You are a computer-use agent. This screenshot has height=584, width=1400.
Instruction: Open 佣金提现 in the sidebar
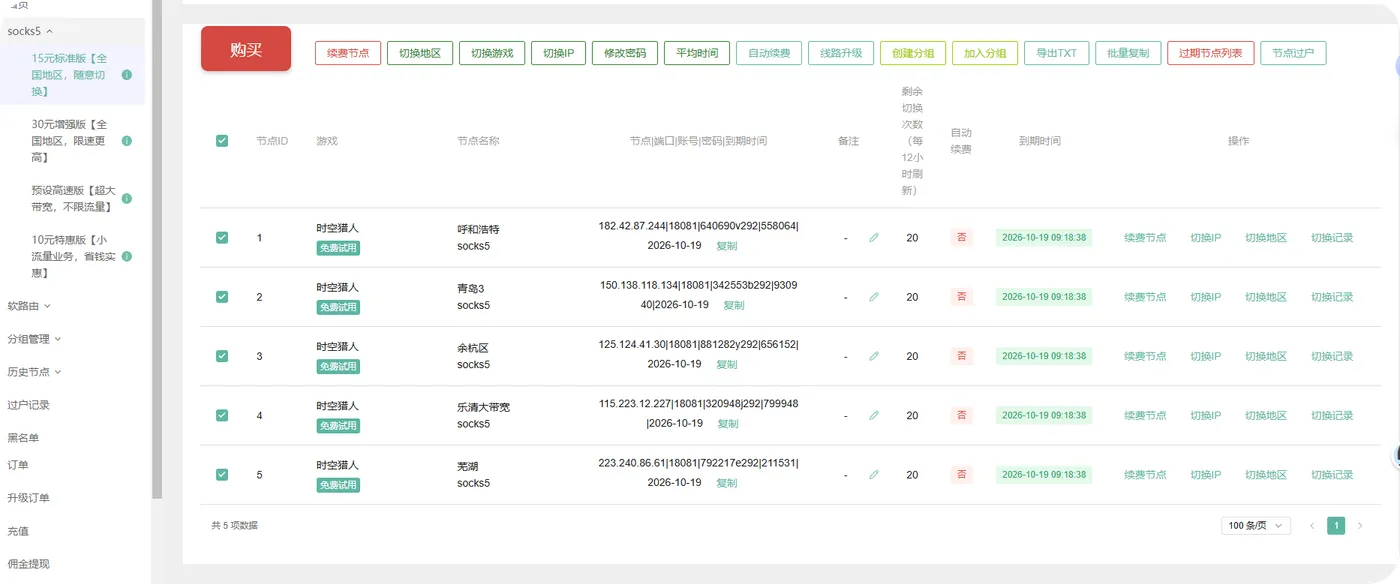[x=29, y=564]
